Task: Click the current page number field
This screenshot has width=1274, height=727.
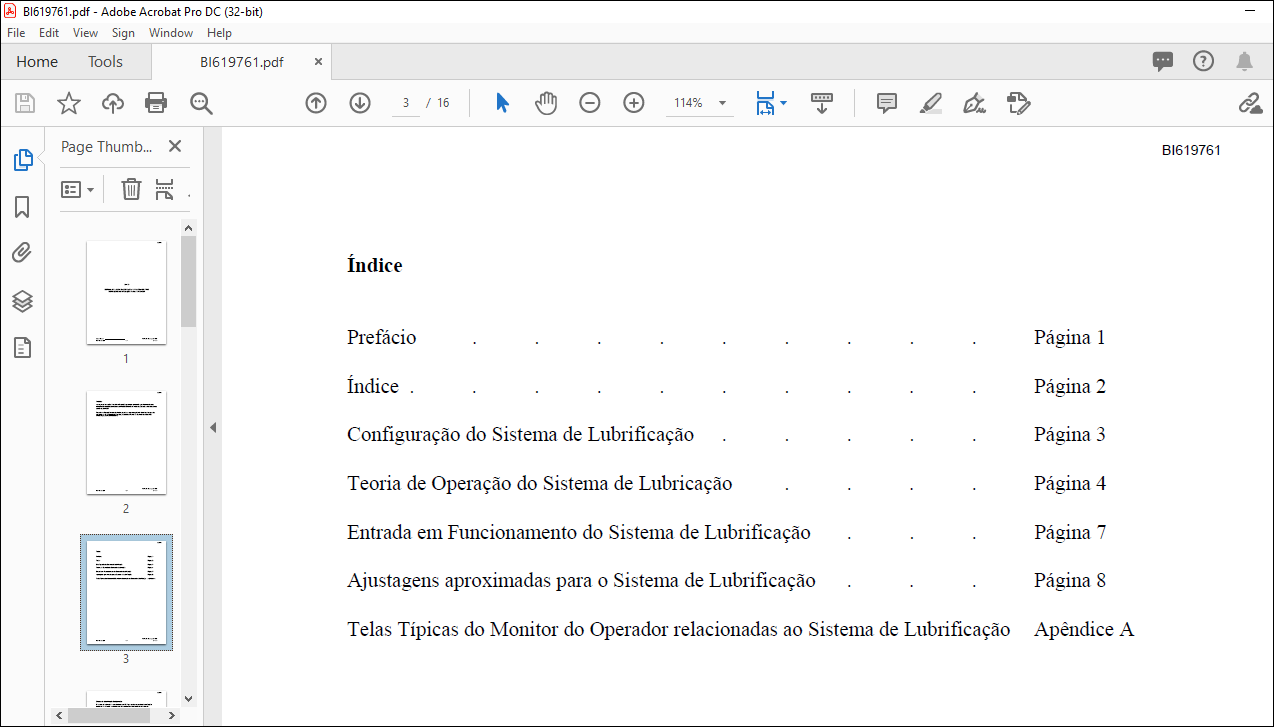Action: point(406,103)
